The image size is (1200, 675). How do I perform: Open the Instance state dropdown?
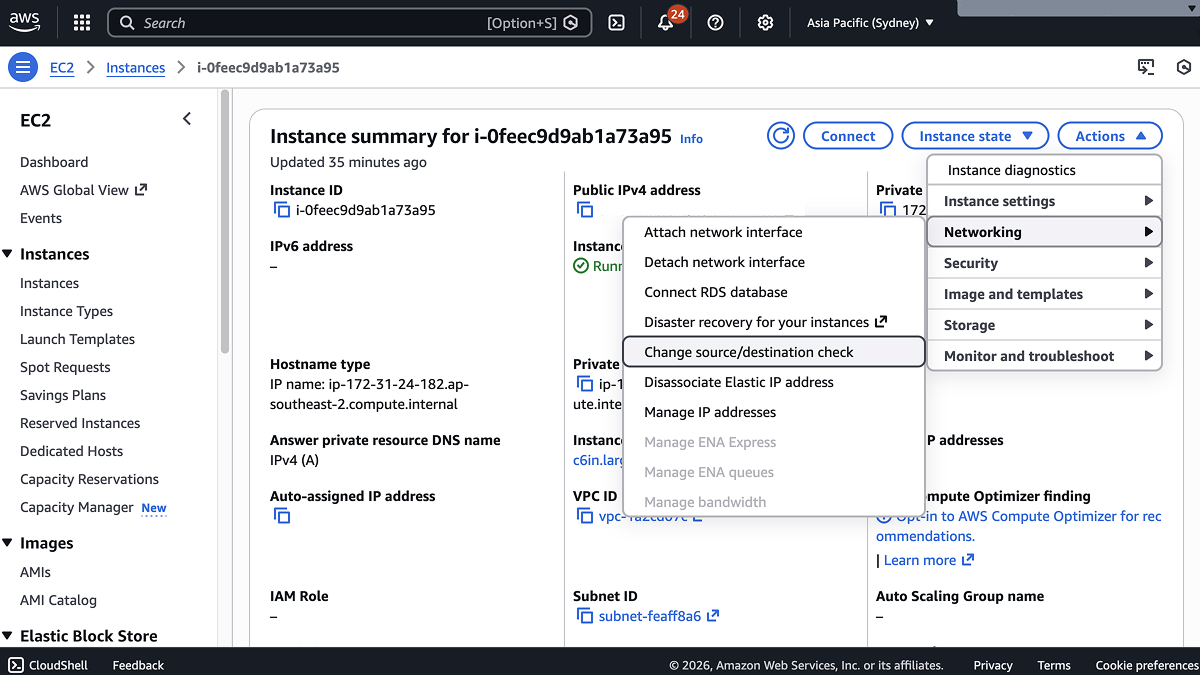[x=974, y=135]
